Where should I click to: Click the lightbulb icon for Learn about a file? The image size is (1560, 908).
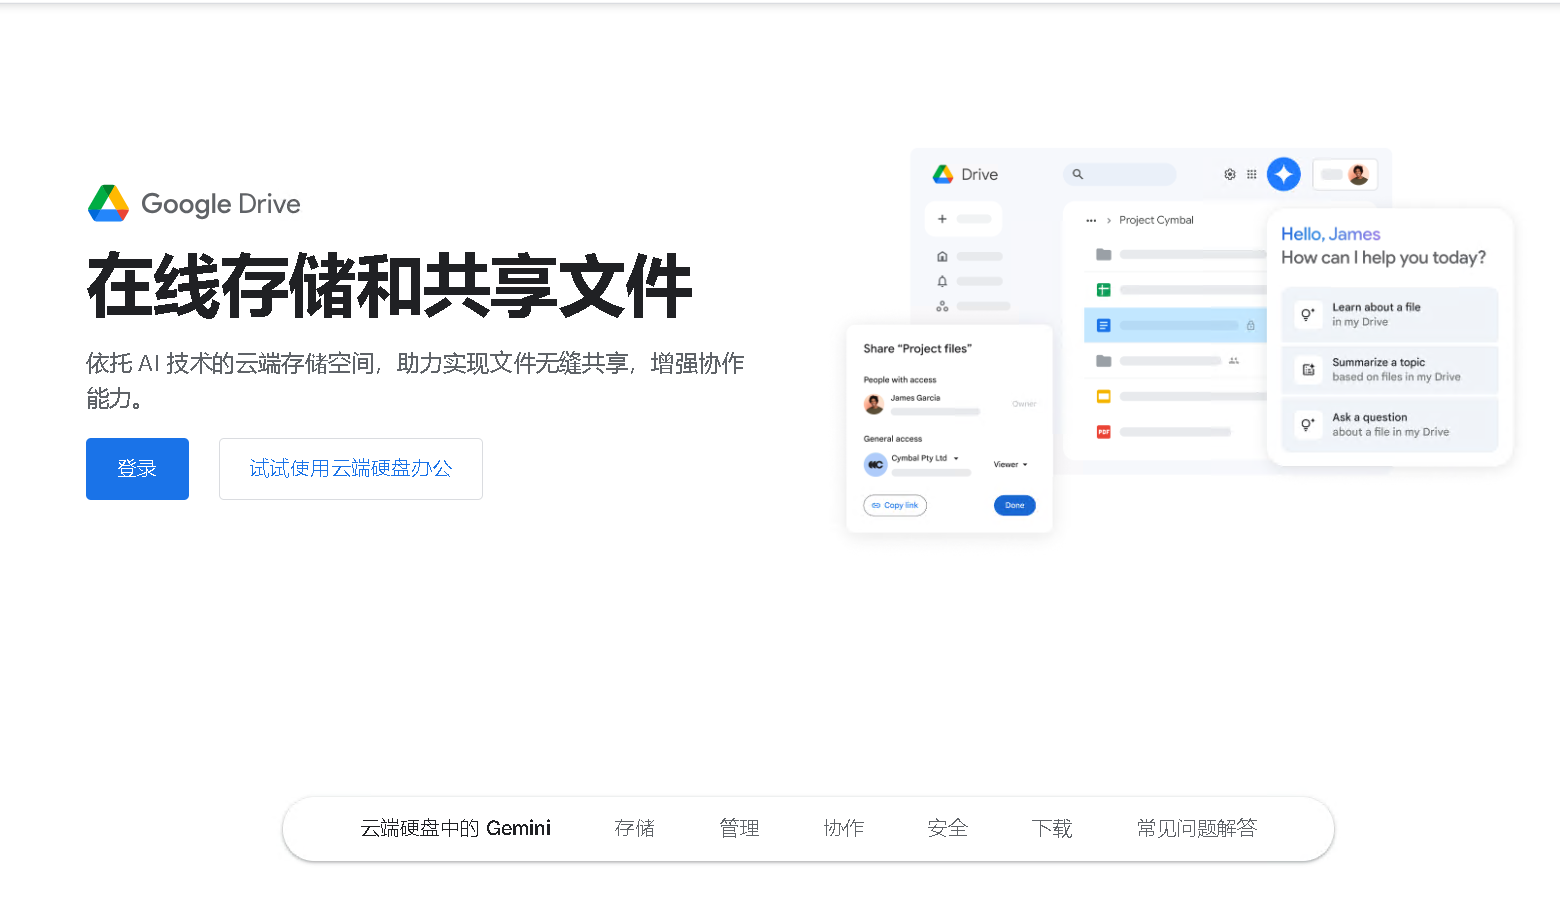(1307, 314)
